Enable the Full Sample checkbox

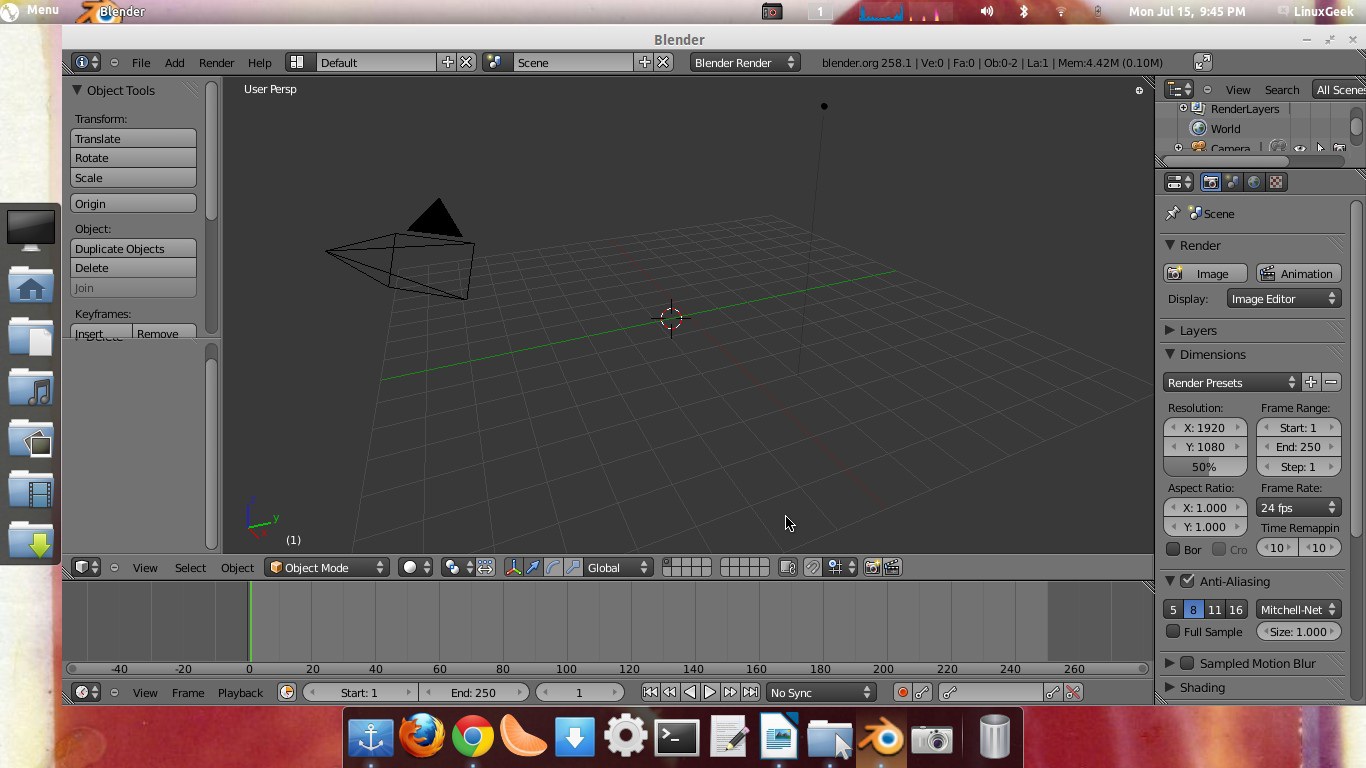[x=1174, y=632]
